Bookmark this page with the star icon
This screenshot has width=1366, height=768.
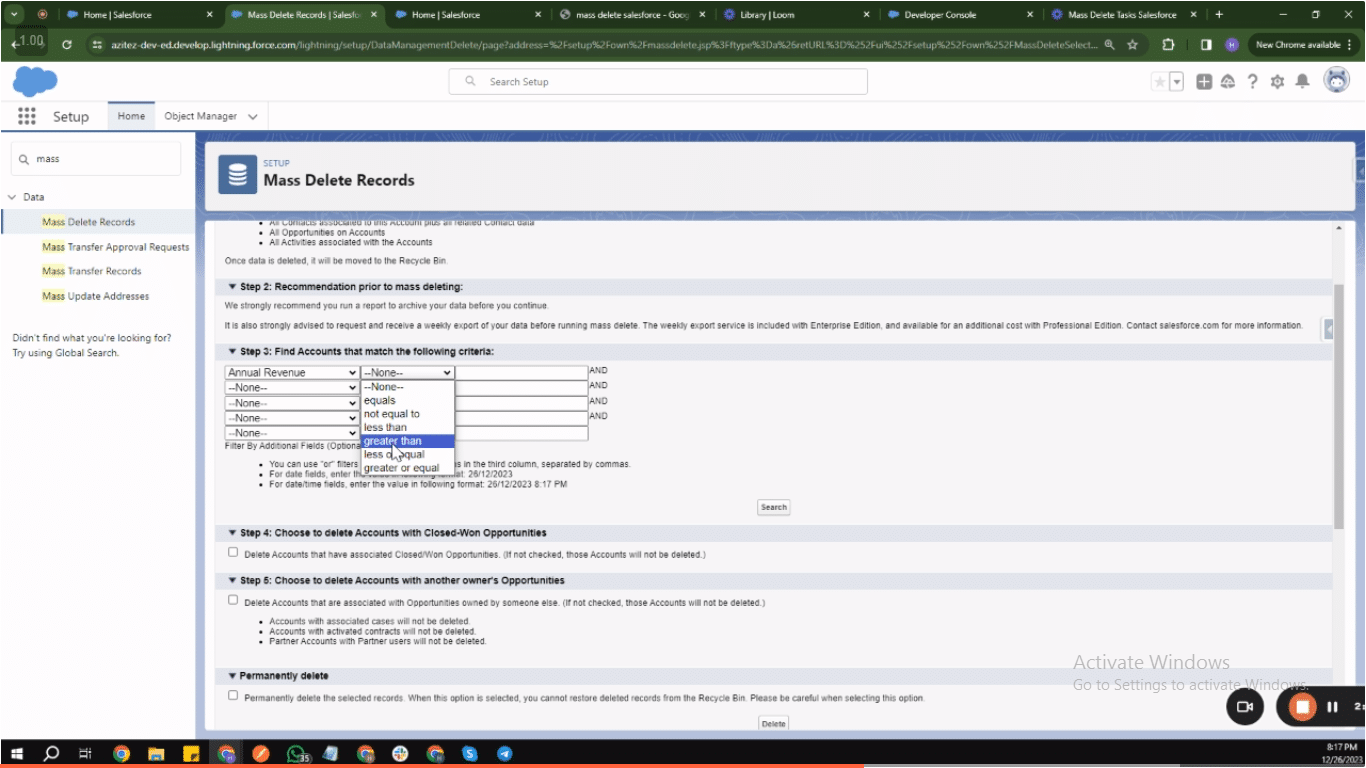(x=1132, y=45)
